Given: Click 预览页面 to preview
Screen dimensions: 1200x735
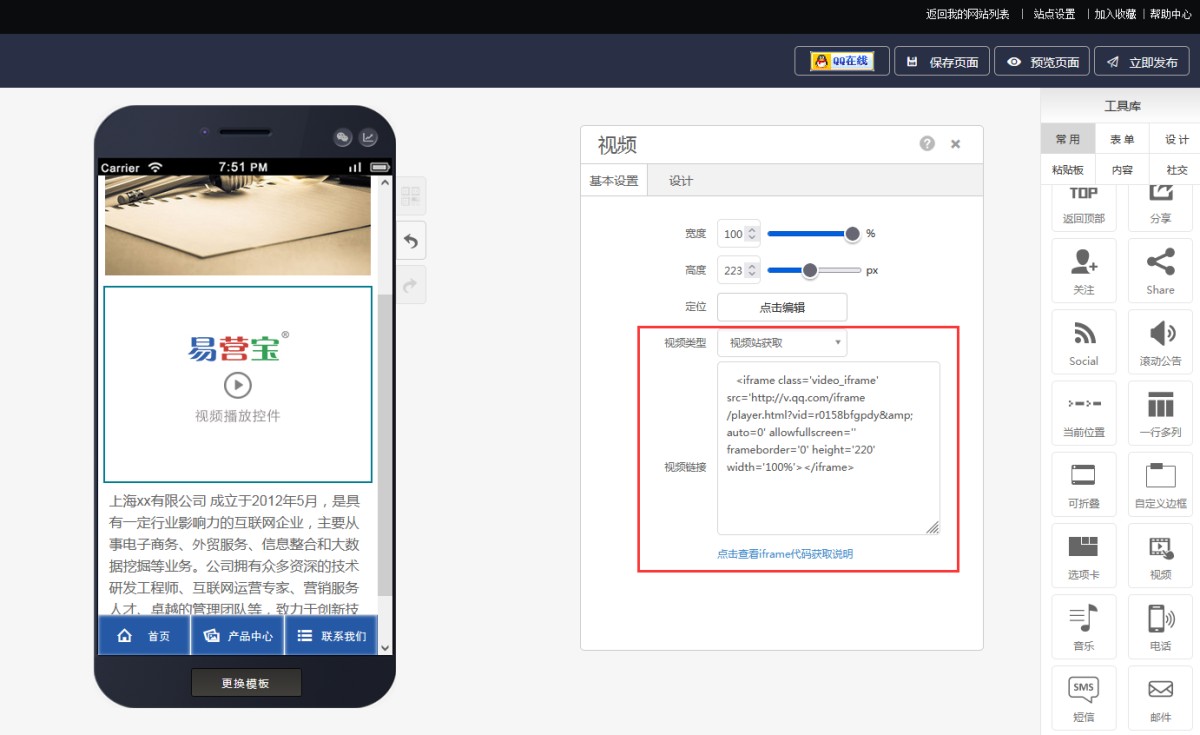Looking at the screenshot, I should click(1042, 61).
